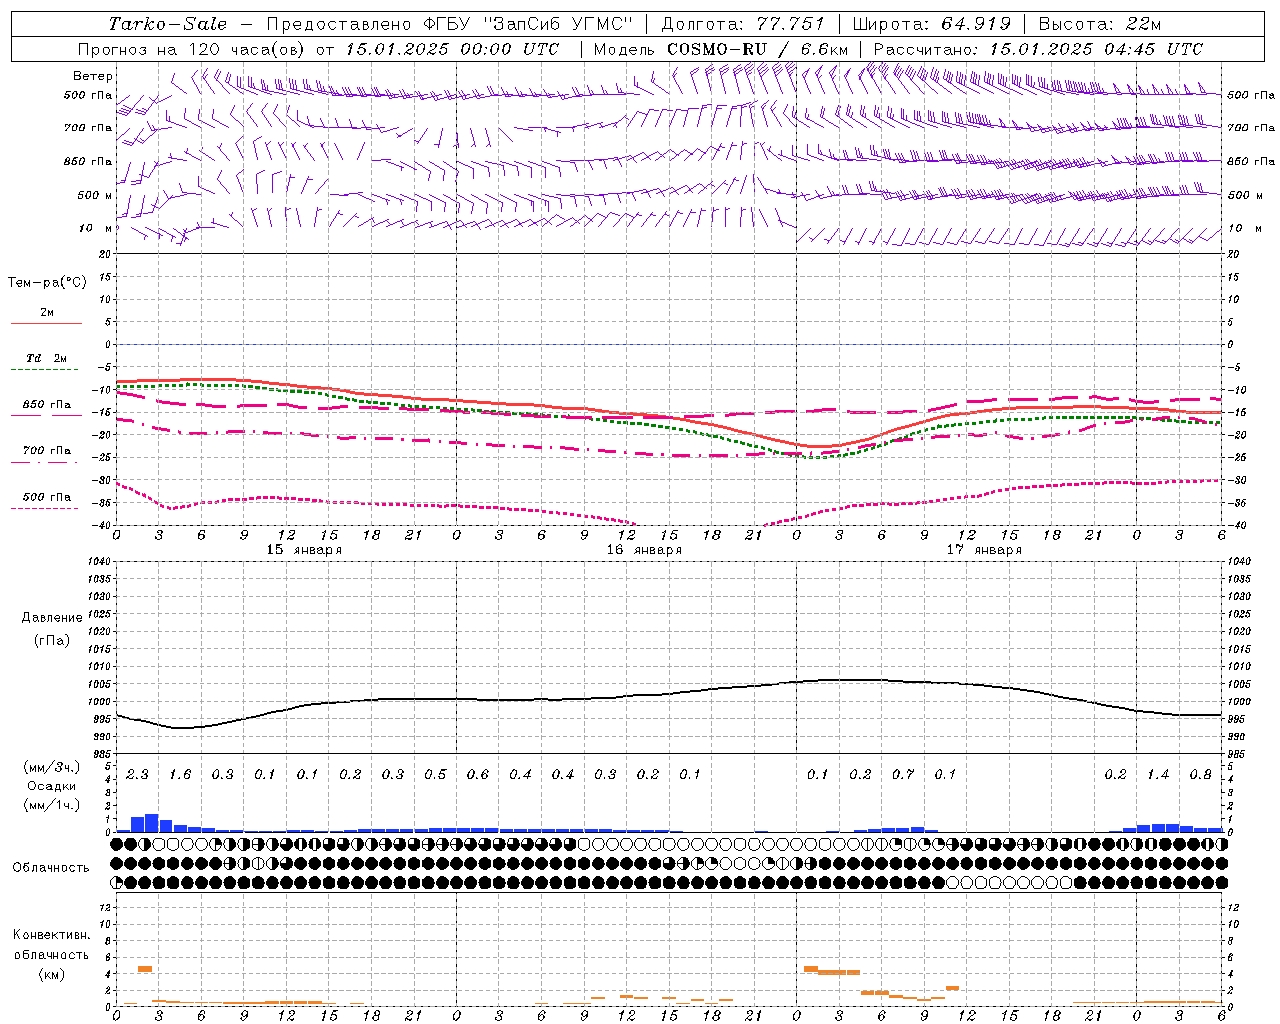Click the precipitation value 0.7
This screenshot has width=1280, height=1024.
click(x=903, y=774)
